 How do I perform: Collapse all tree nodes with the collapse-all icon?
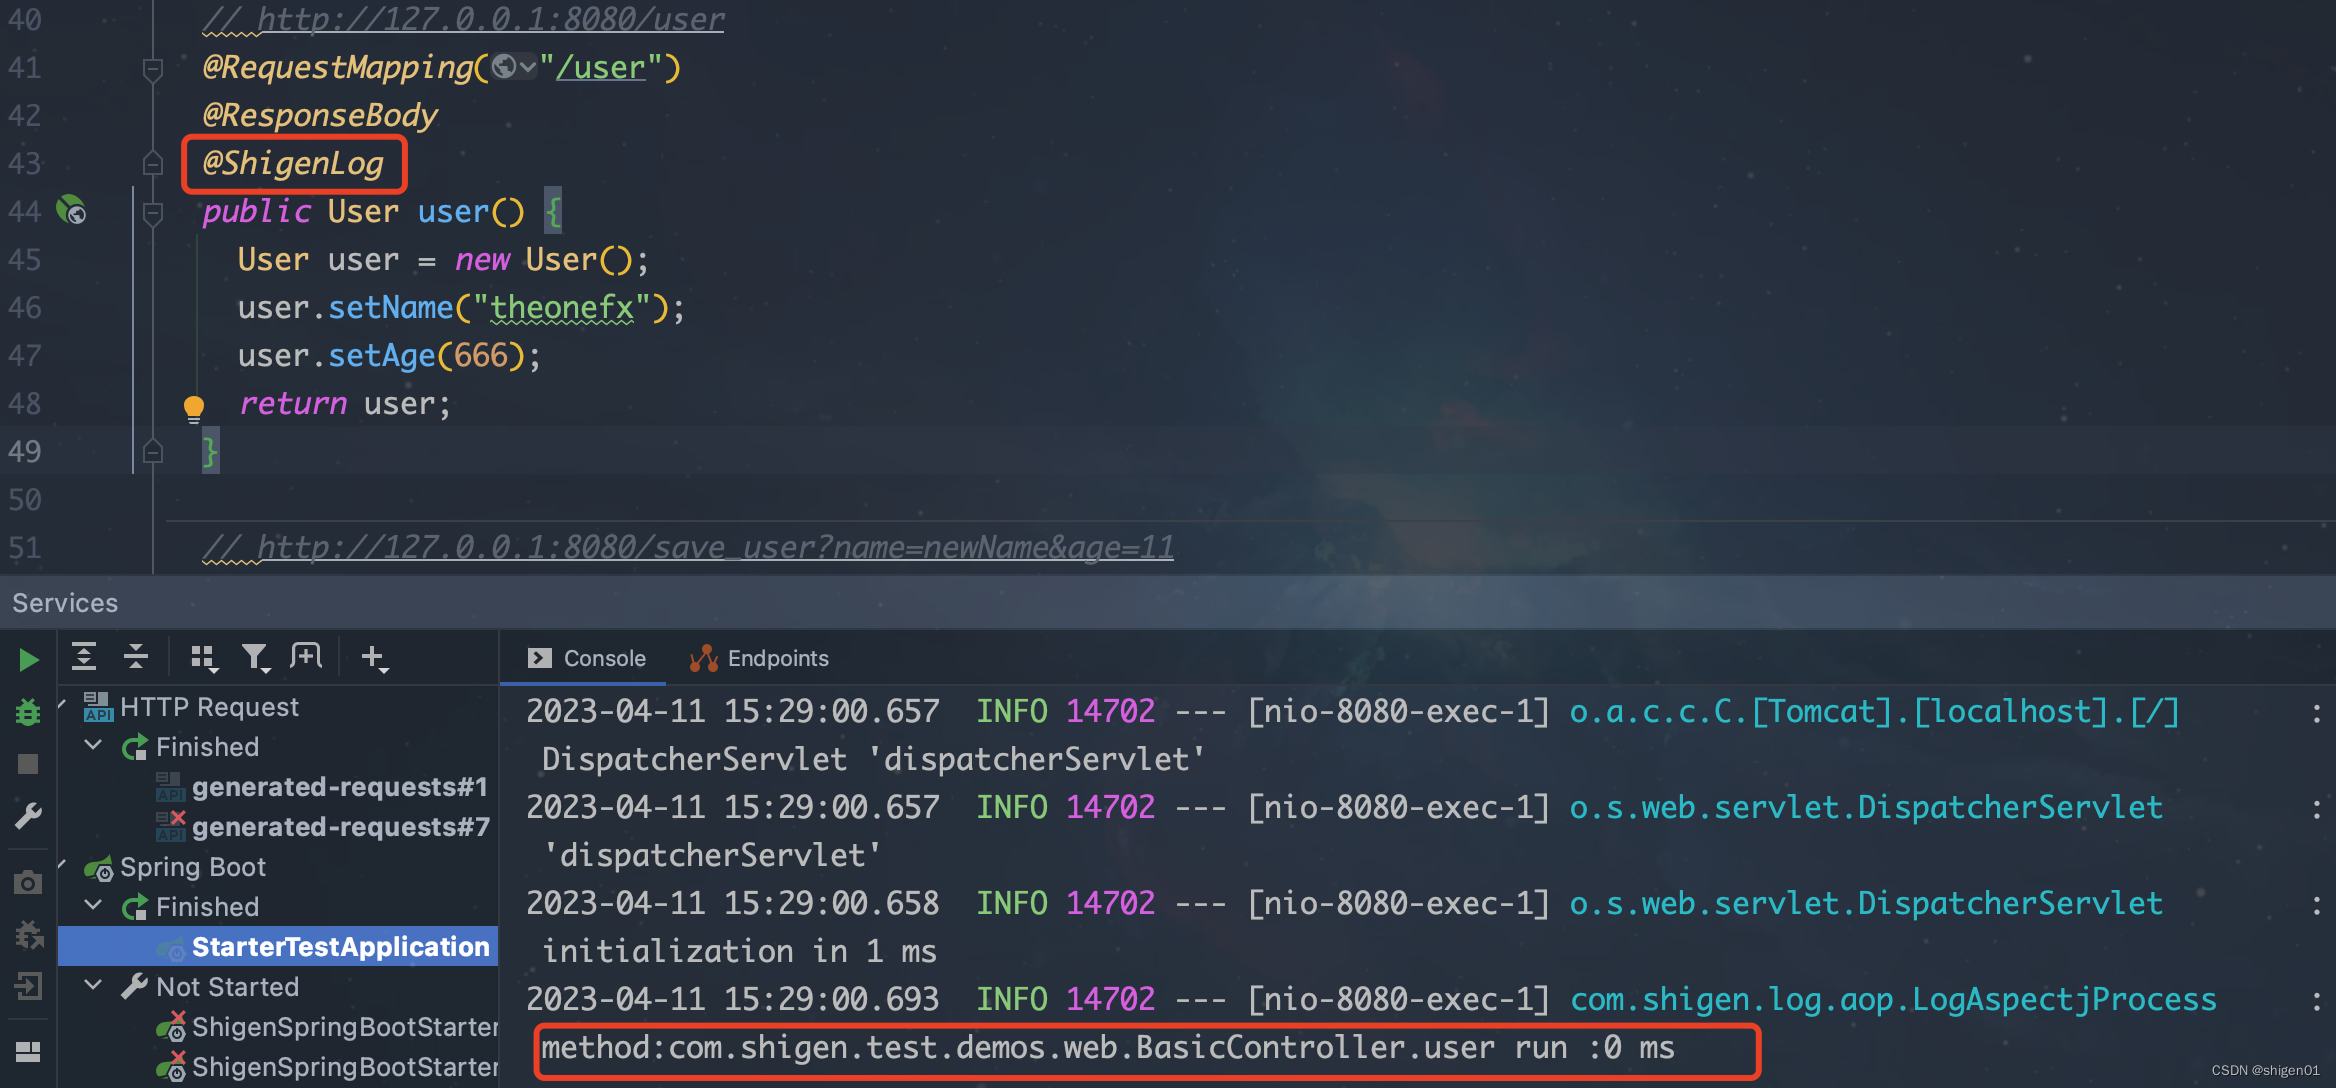tap(136, 657)
